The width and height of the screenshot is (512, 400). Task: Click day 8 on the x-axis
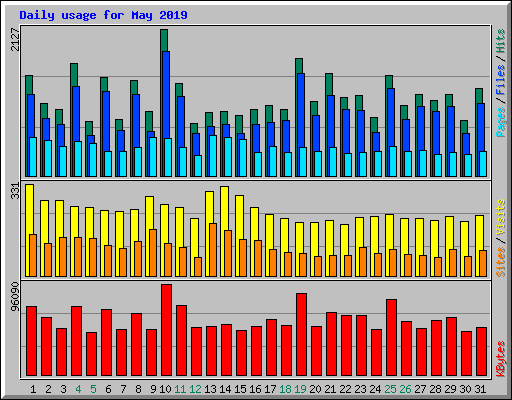pyautogui.click(x=138, y=389)
